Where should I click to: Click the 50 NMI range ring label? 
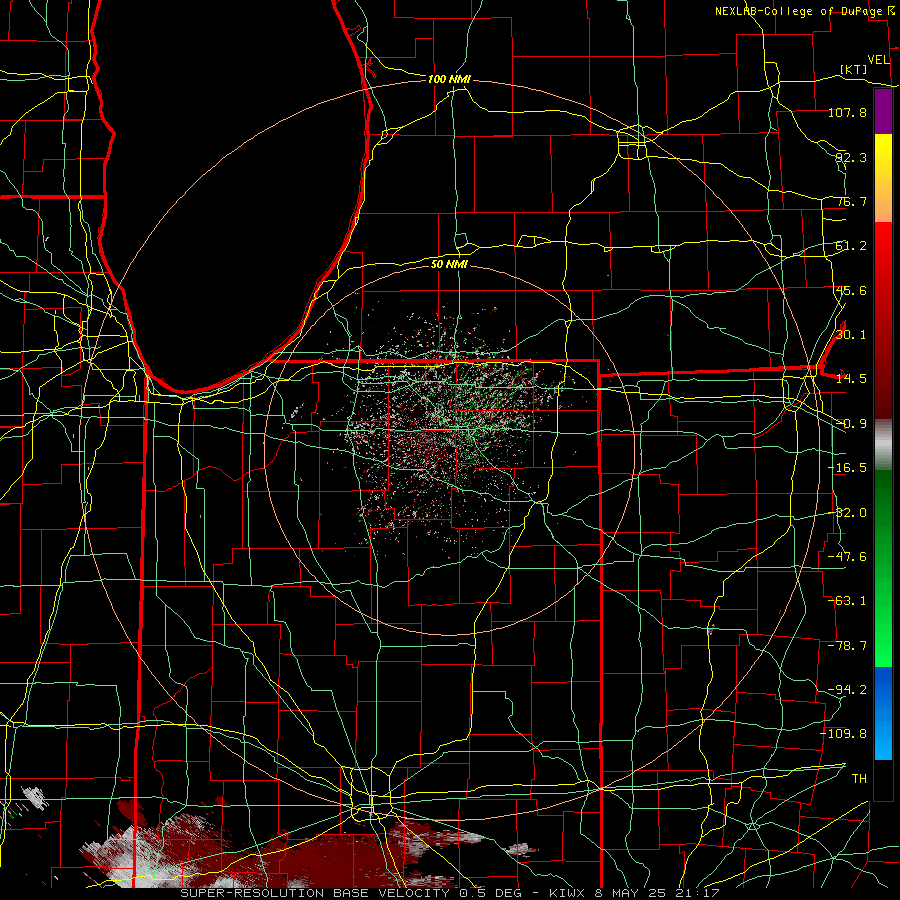[x=449, y=264]
